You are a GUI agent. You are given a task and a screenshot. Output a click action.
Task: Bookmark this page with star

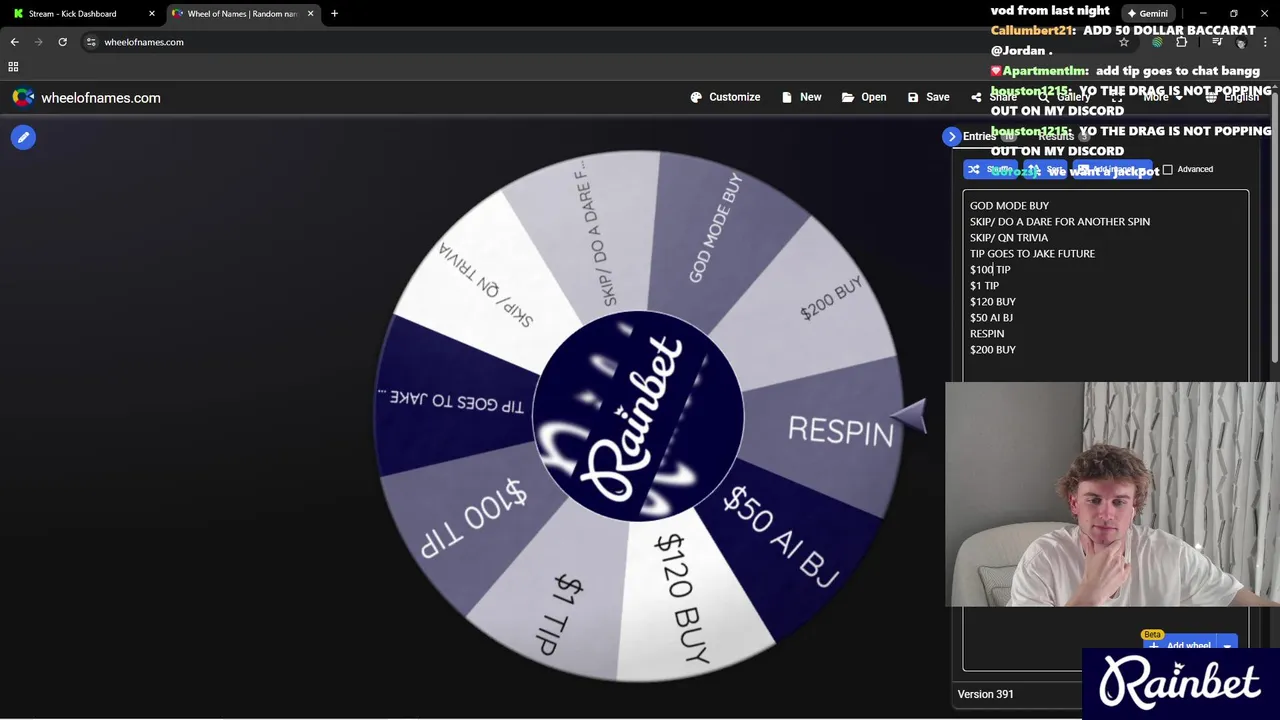[1124, 42]
